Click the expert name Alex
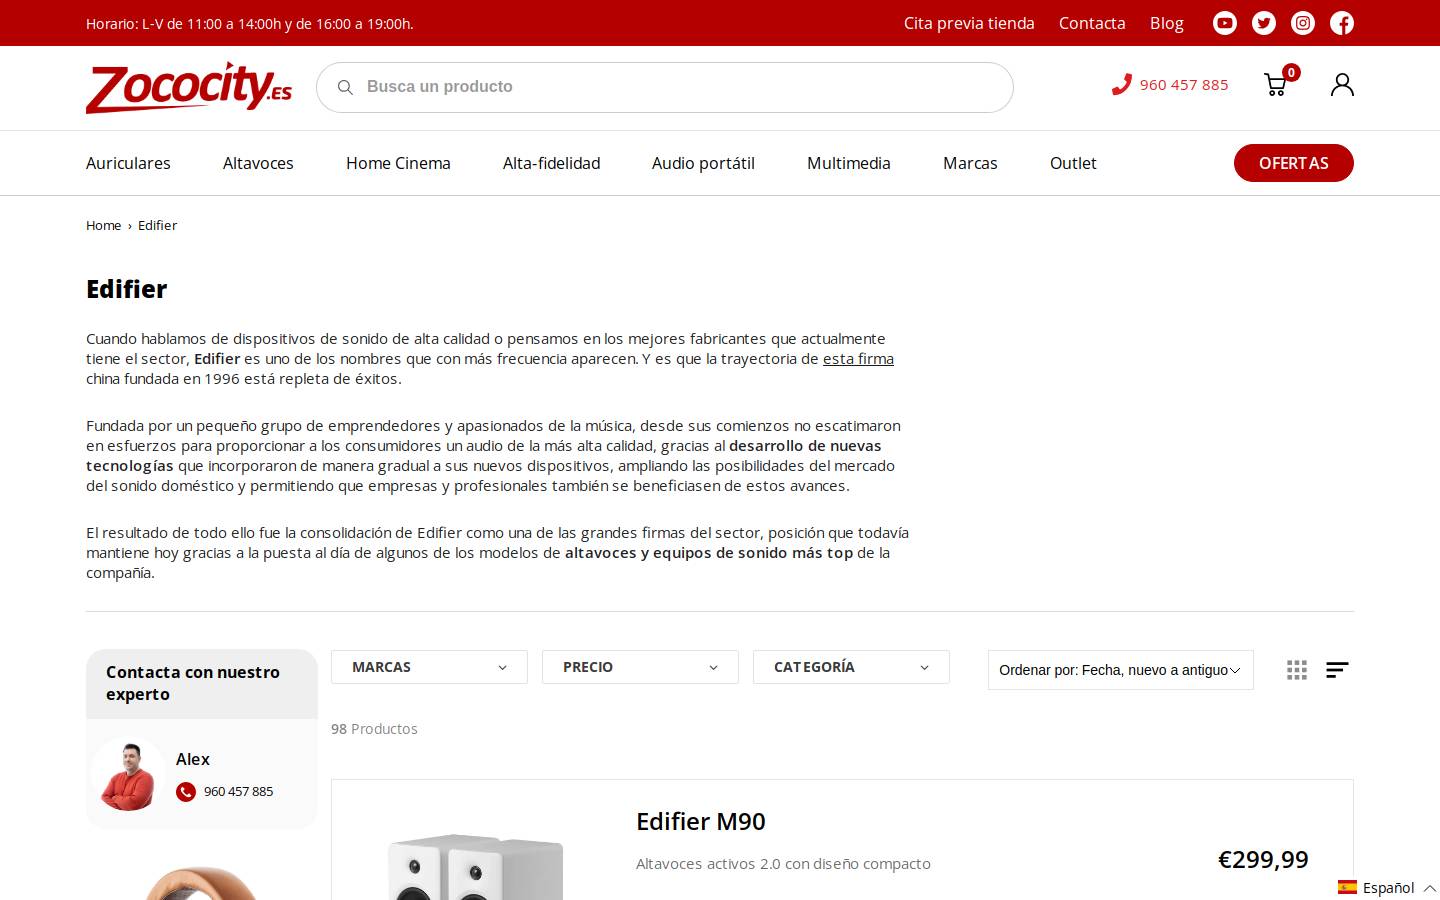This screenshot has width=1440, height=900. (193, 759)
